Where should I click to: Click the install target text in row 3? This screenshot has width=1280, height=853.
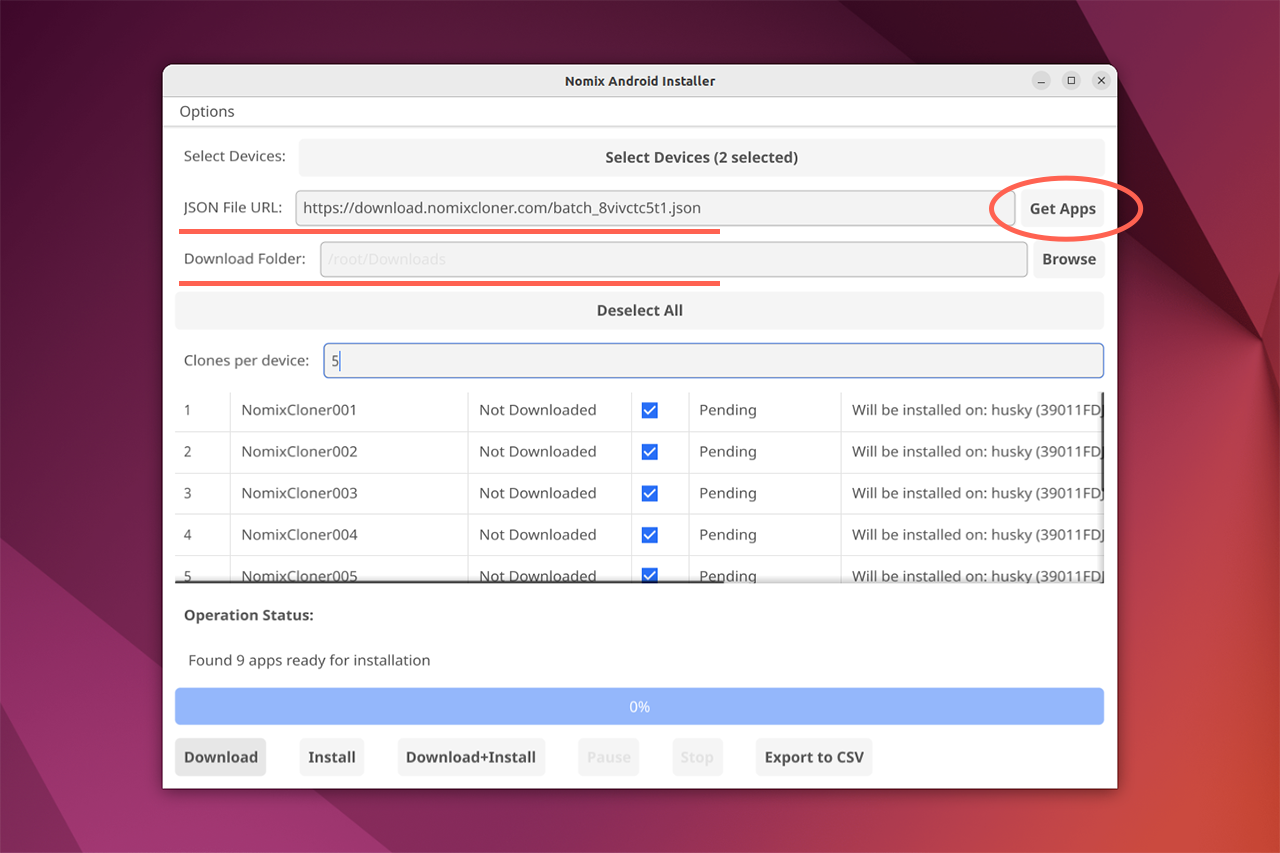pos(977,493)
